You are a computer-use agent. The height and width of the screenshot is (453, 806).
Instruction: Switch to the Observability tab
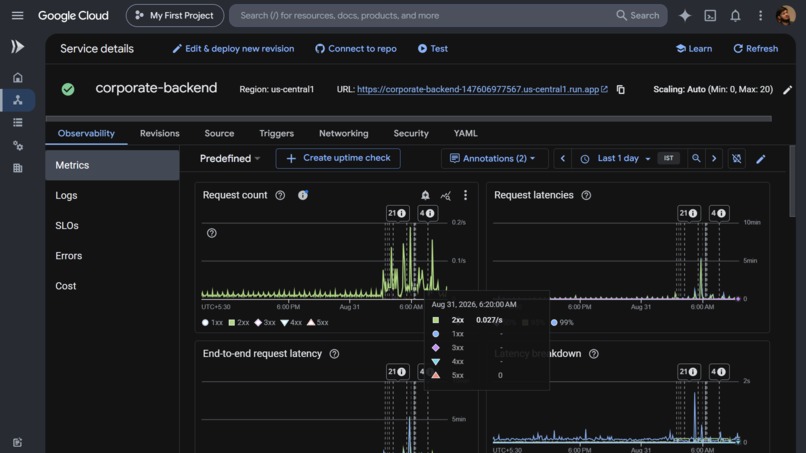tap(86, 133)
